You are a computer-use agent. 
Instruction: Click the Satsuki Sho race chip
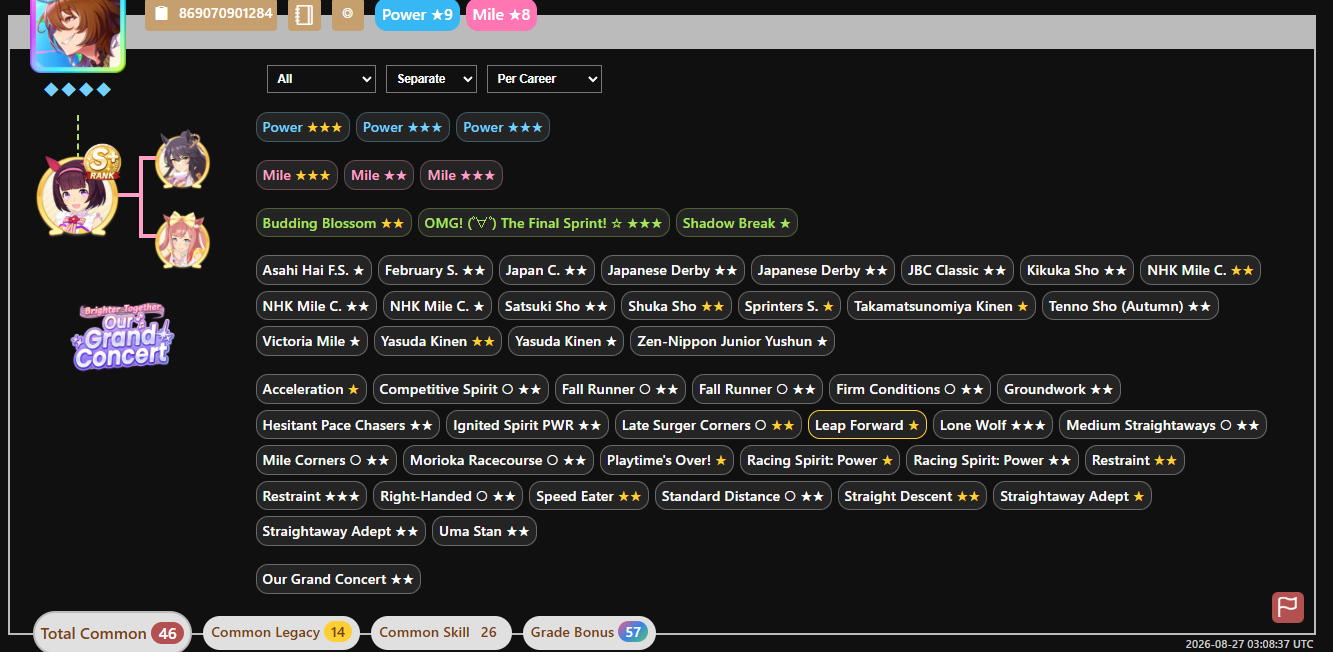pyautogui.click(x=556, y=306)
